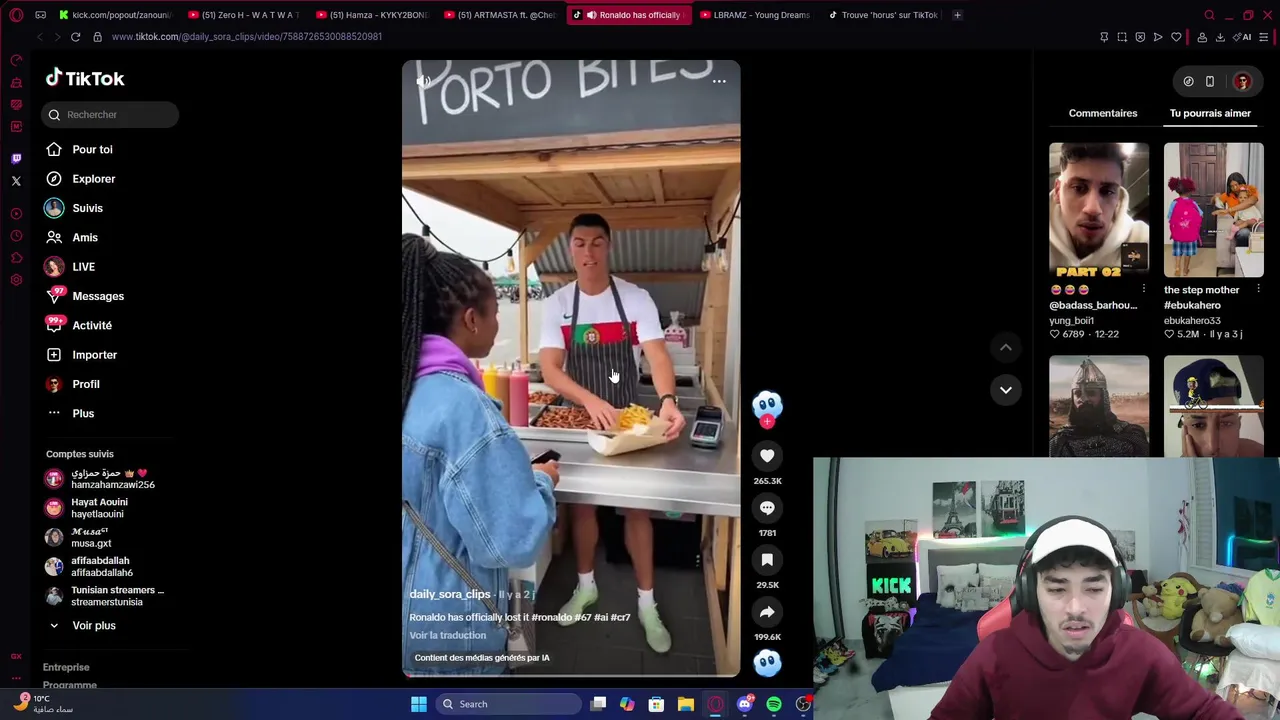Image resolution: width=1280 pixels, height=720 pixels.
Task: Open Activité notifications
Action: point(91,325)
